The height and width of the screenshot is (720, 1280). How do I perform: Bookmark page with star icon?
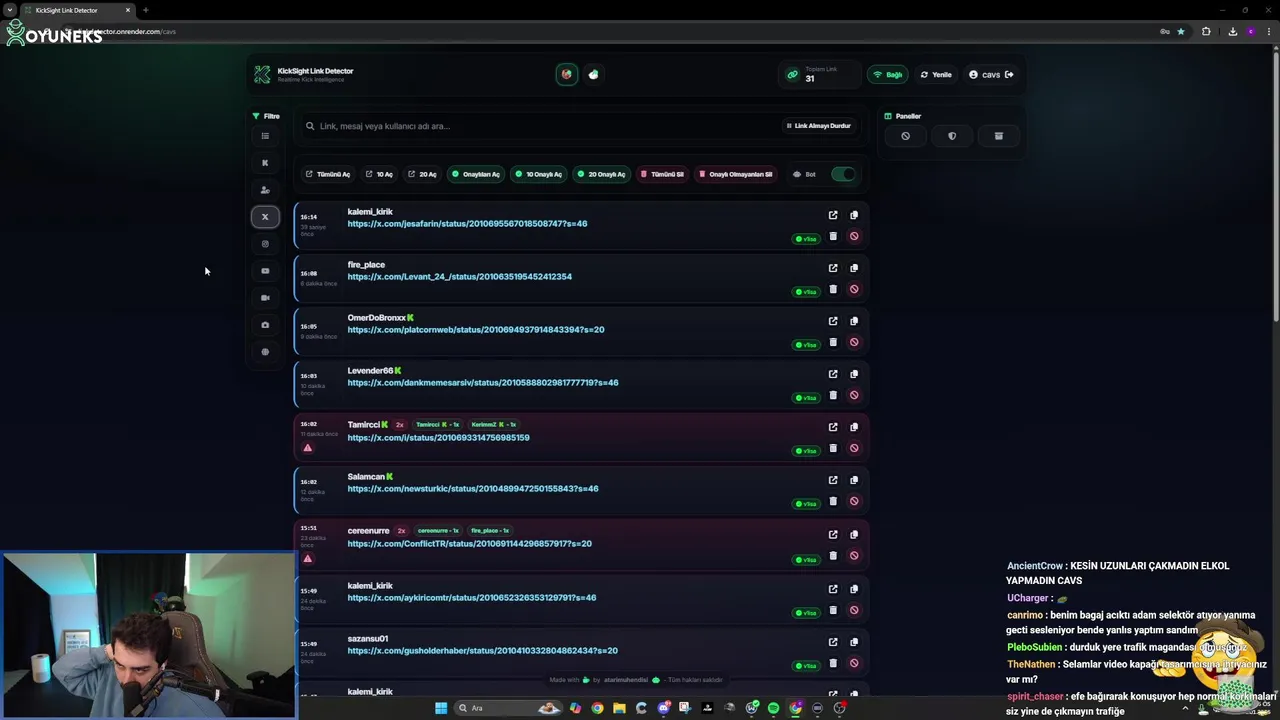[x=1181, y=31]
